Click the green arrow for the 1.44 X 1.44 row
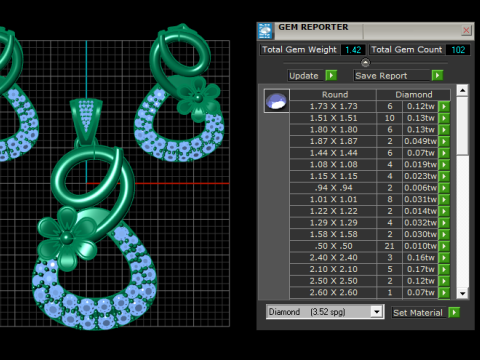 pos(444,153)
